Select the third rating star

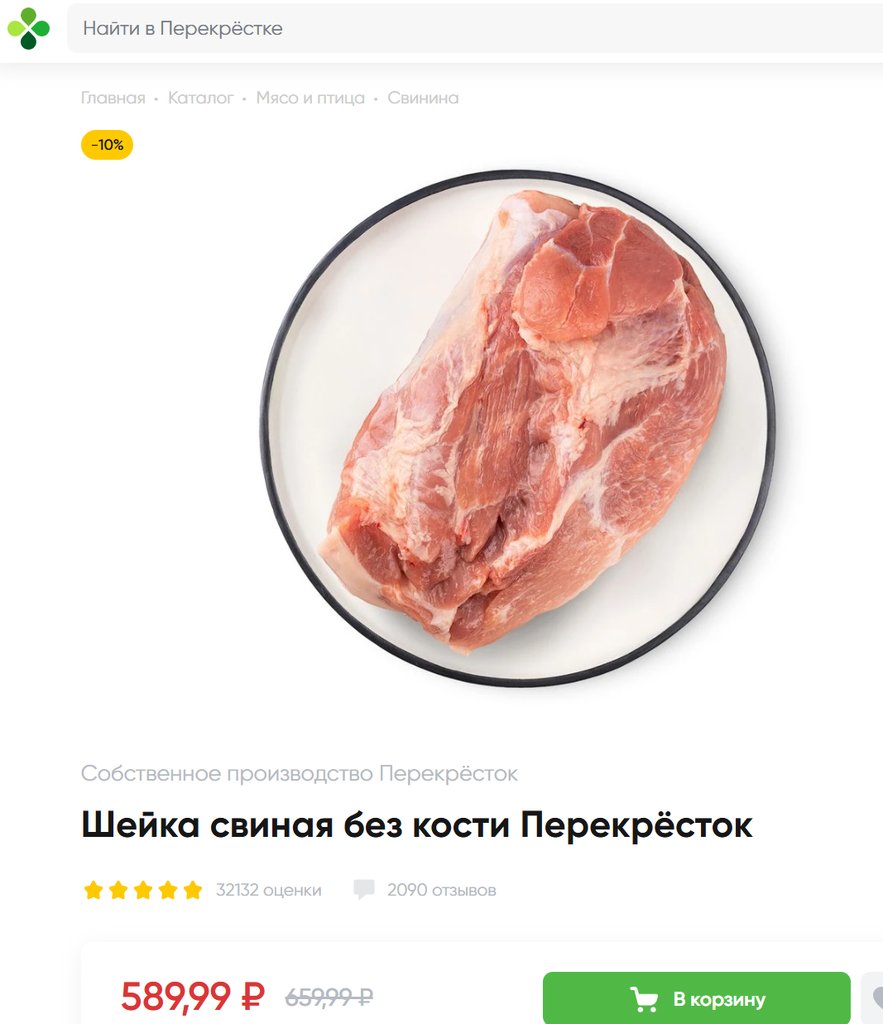143,890
